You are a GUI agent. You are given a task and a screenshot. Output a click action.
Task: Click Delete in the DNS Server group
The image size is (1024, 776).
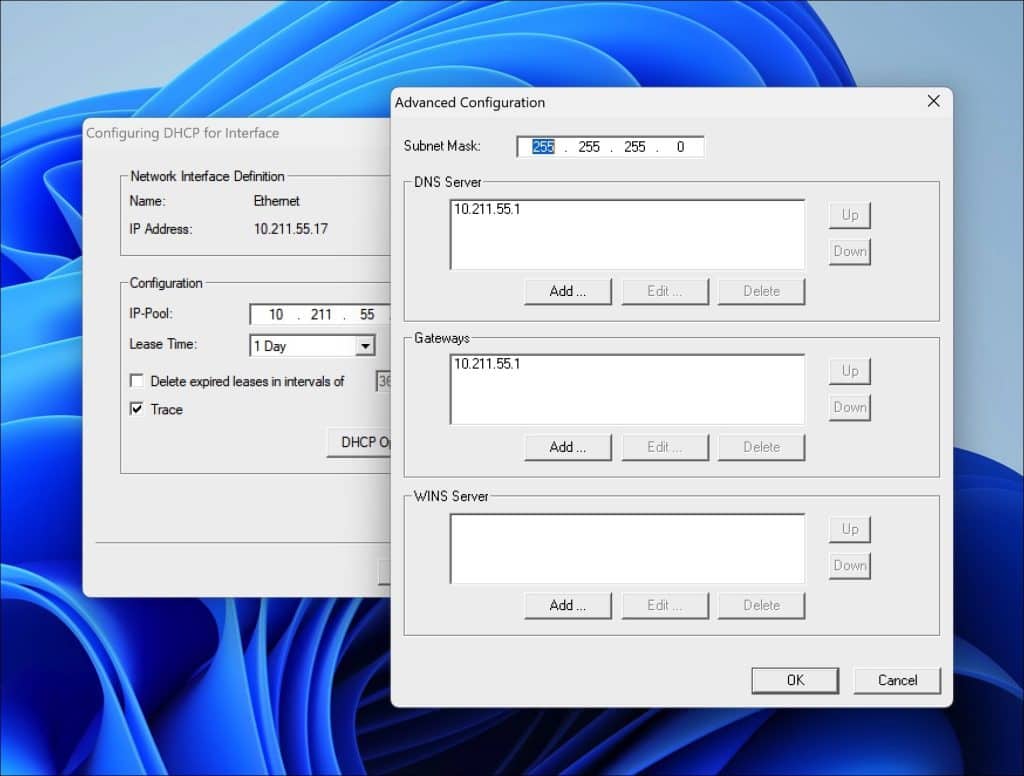click(x=761, y=291)
